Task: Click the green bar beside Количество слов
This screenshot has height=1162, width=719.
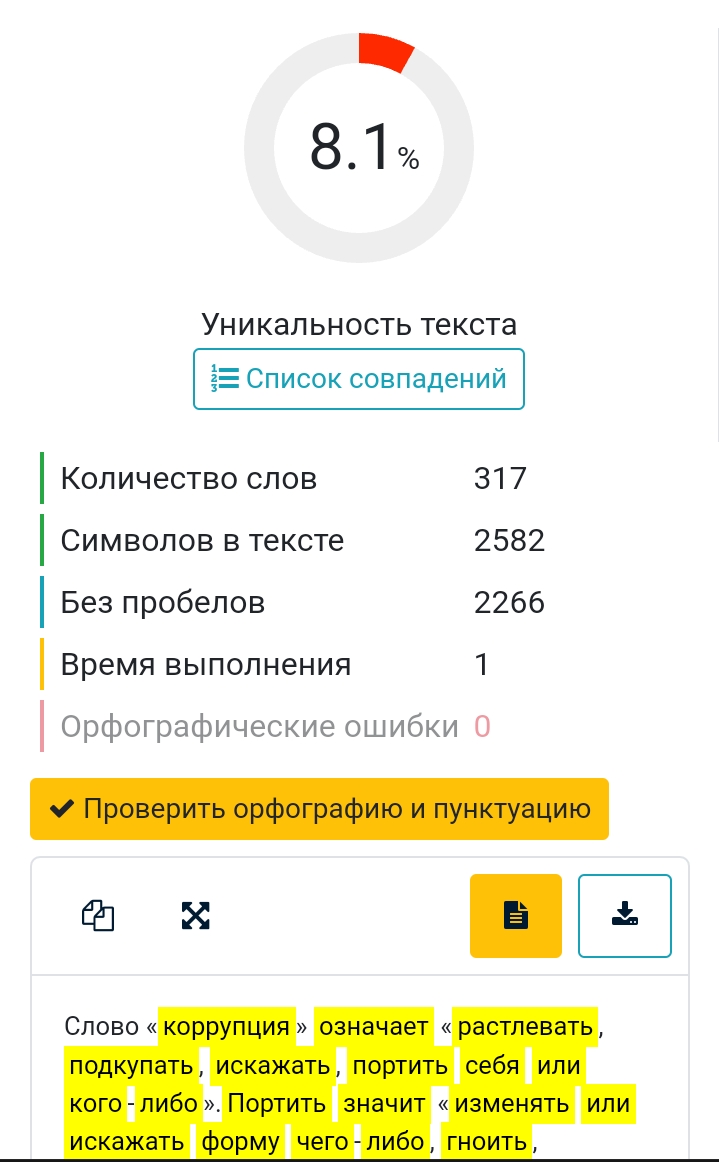Action: (41, 478)
